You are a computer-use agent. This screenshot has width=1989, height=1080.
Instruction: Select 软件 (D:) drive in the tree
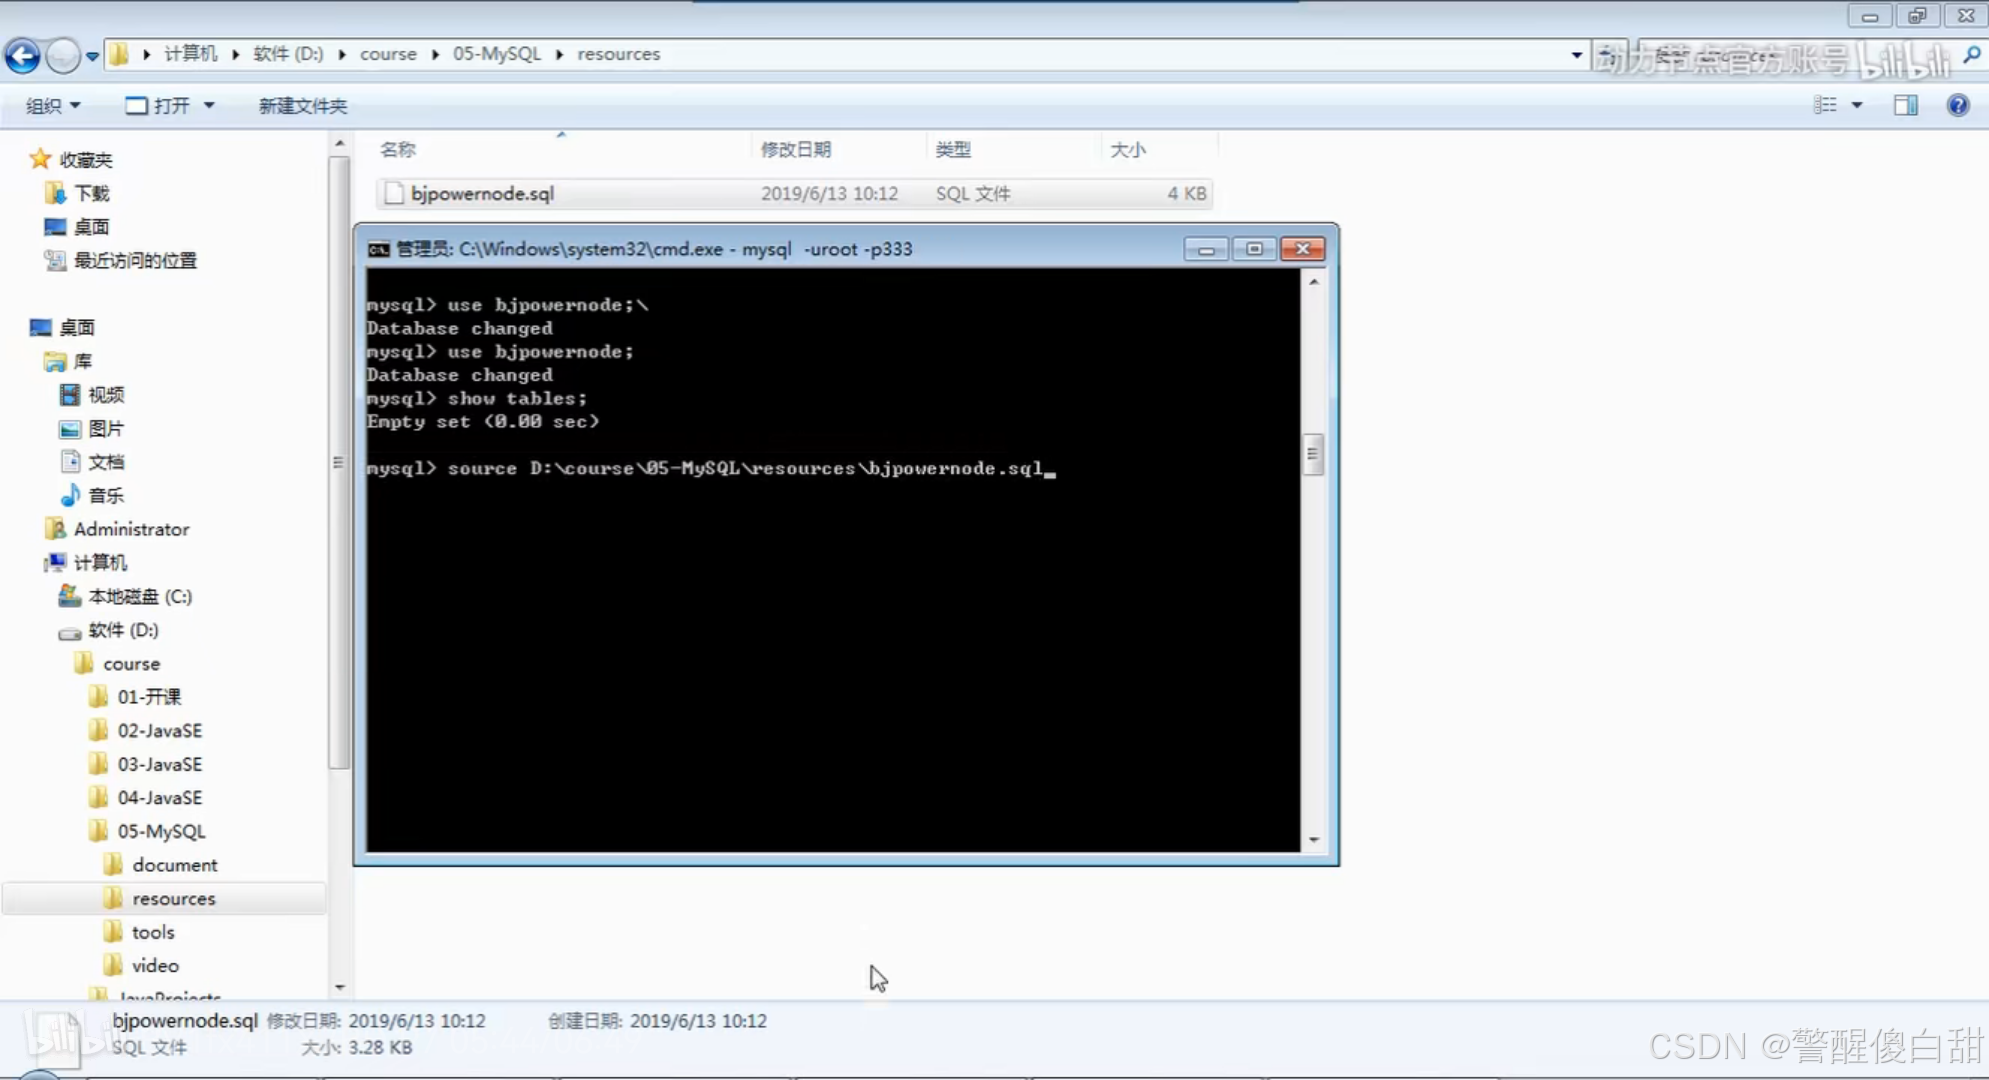[123, 630]
